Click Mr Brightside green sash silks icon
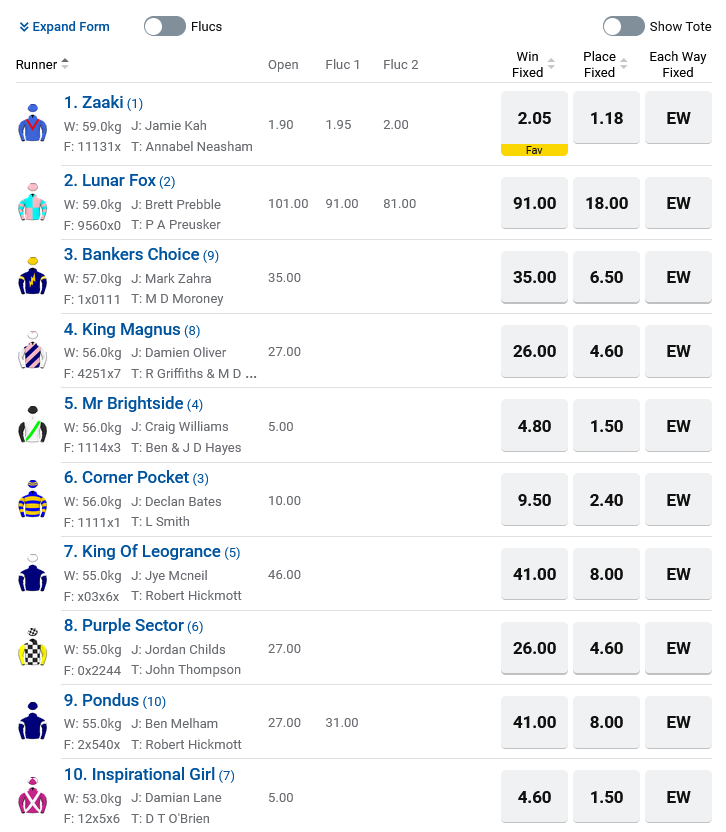Viewport: 726px width, 832px height. pyautogui.click(x=32, y=424)
